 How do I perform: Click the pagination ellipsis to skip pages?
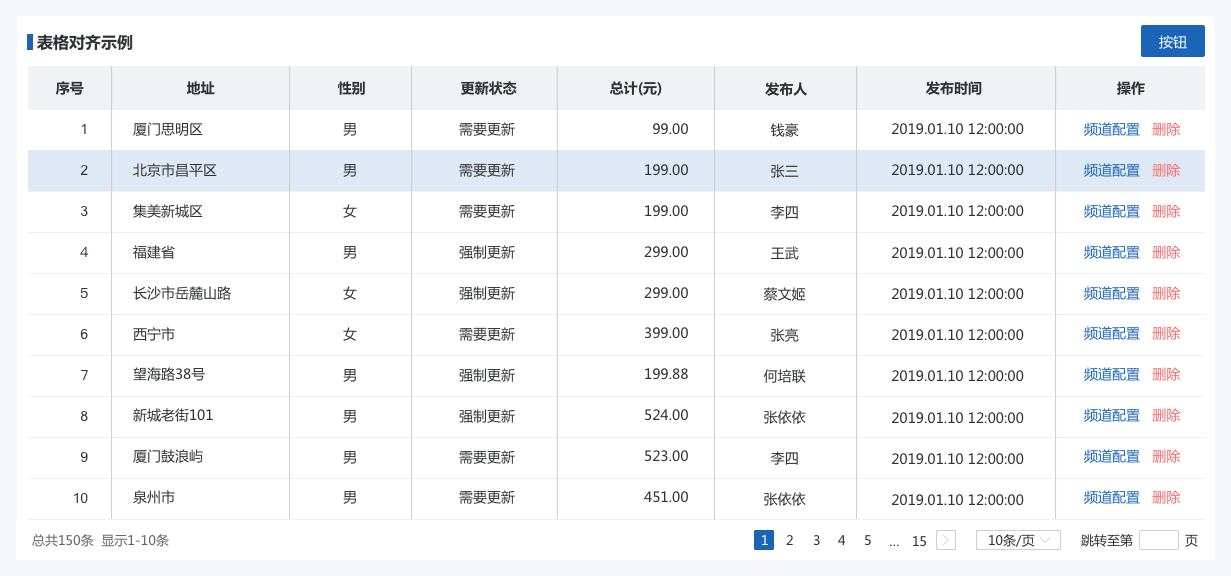point(894,540)
